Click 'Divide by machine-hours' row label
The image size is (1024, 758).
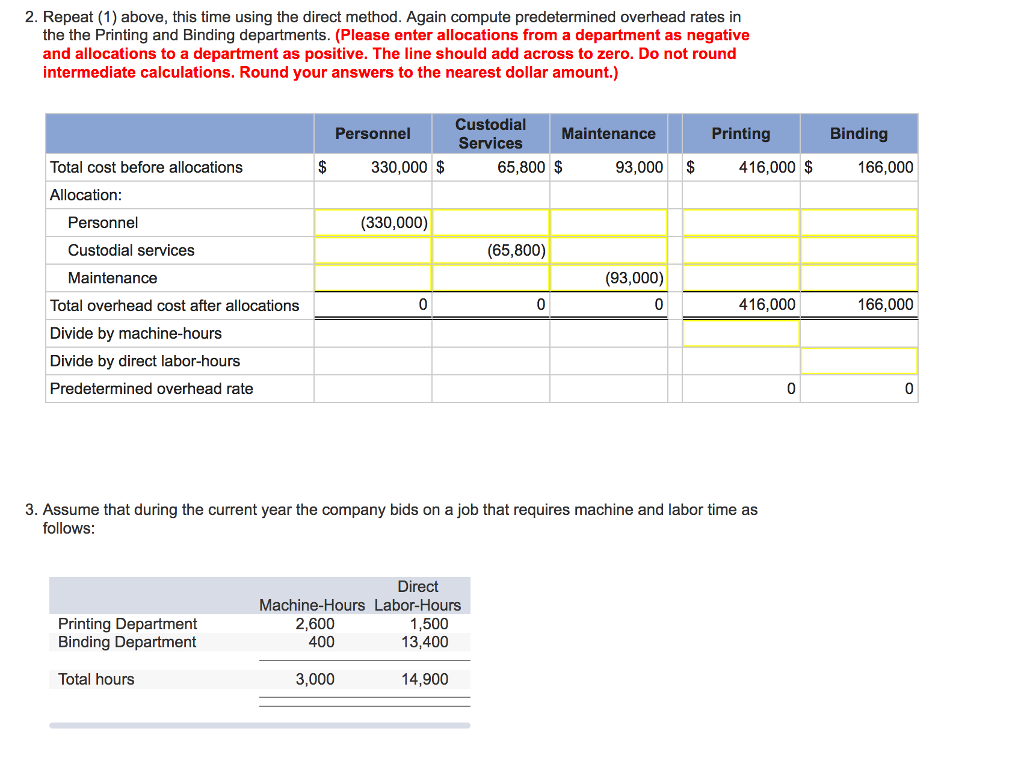pos(136,333)
